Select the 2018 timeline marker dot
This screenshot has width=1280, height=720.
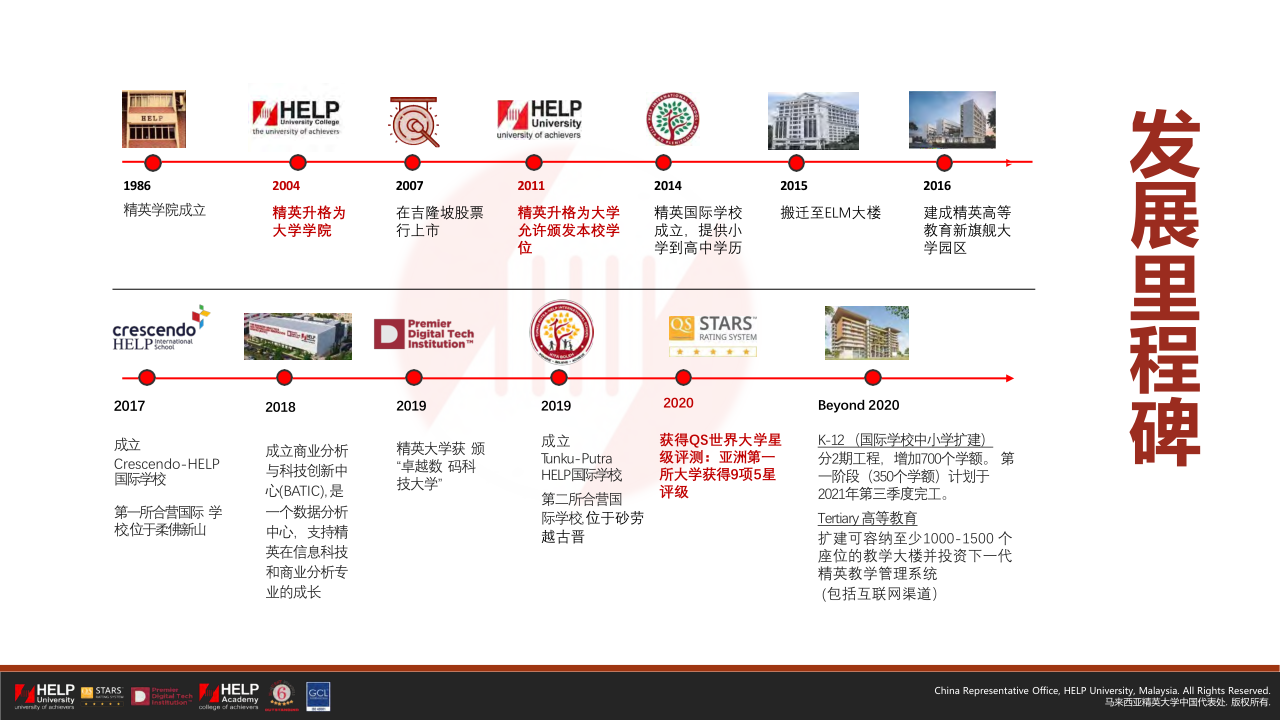(x=284, y=378)
